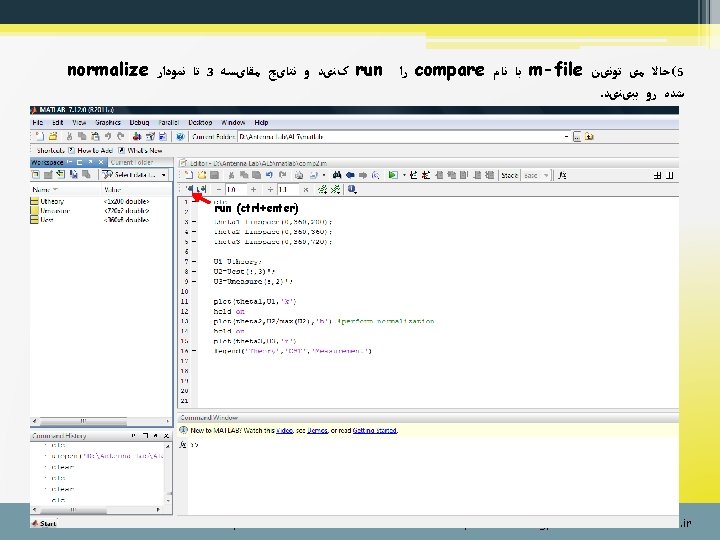Click the Video link in Command Window
720x540 pixels.
(284, 430)
